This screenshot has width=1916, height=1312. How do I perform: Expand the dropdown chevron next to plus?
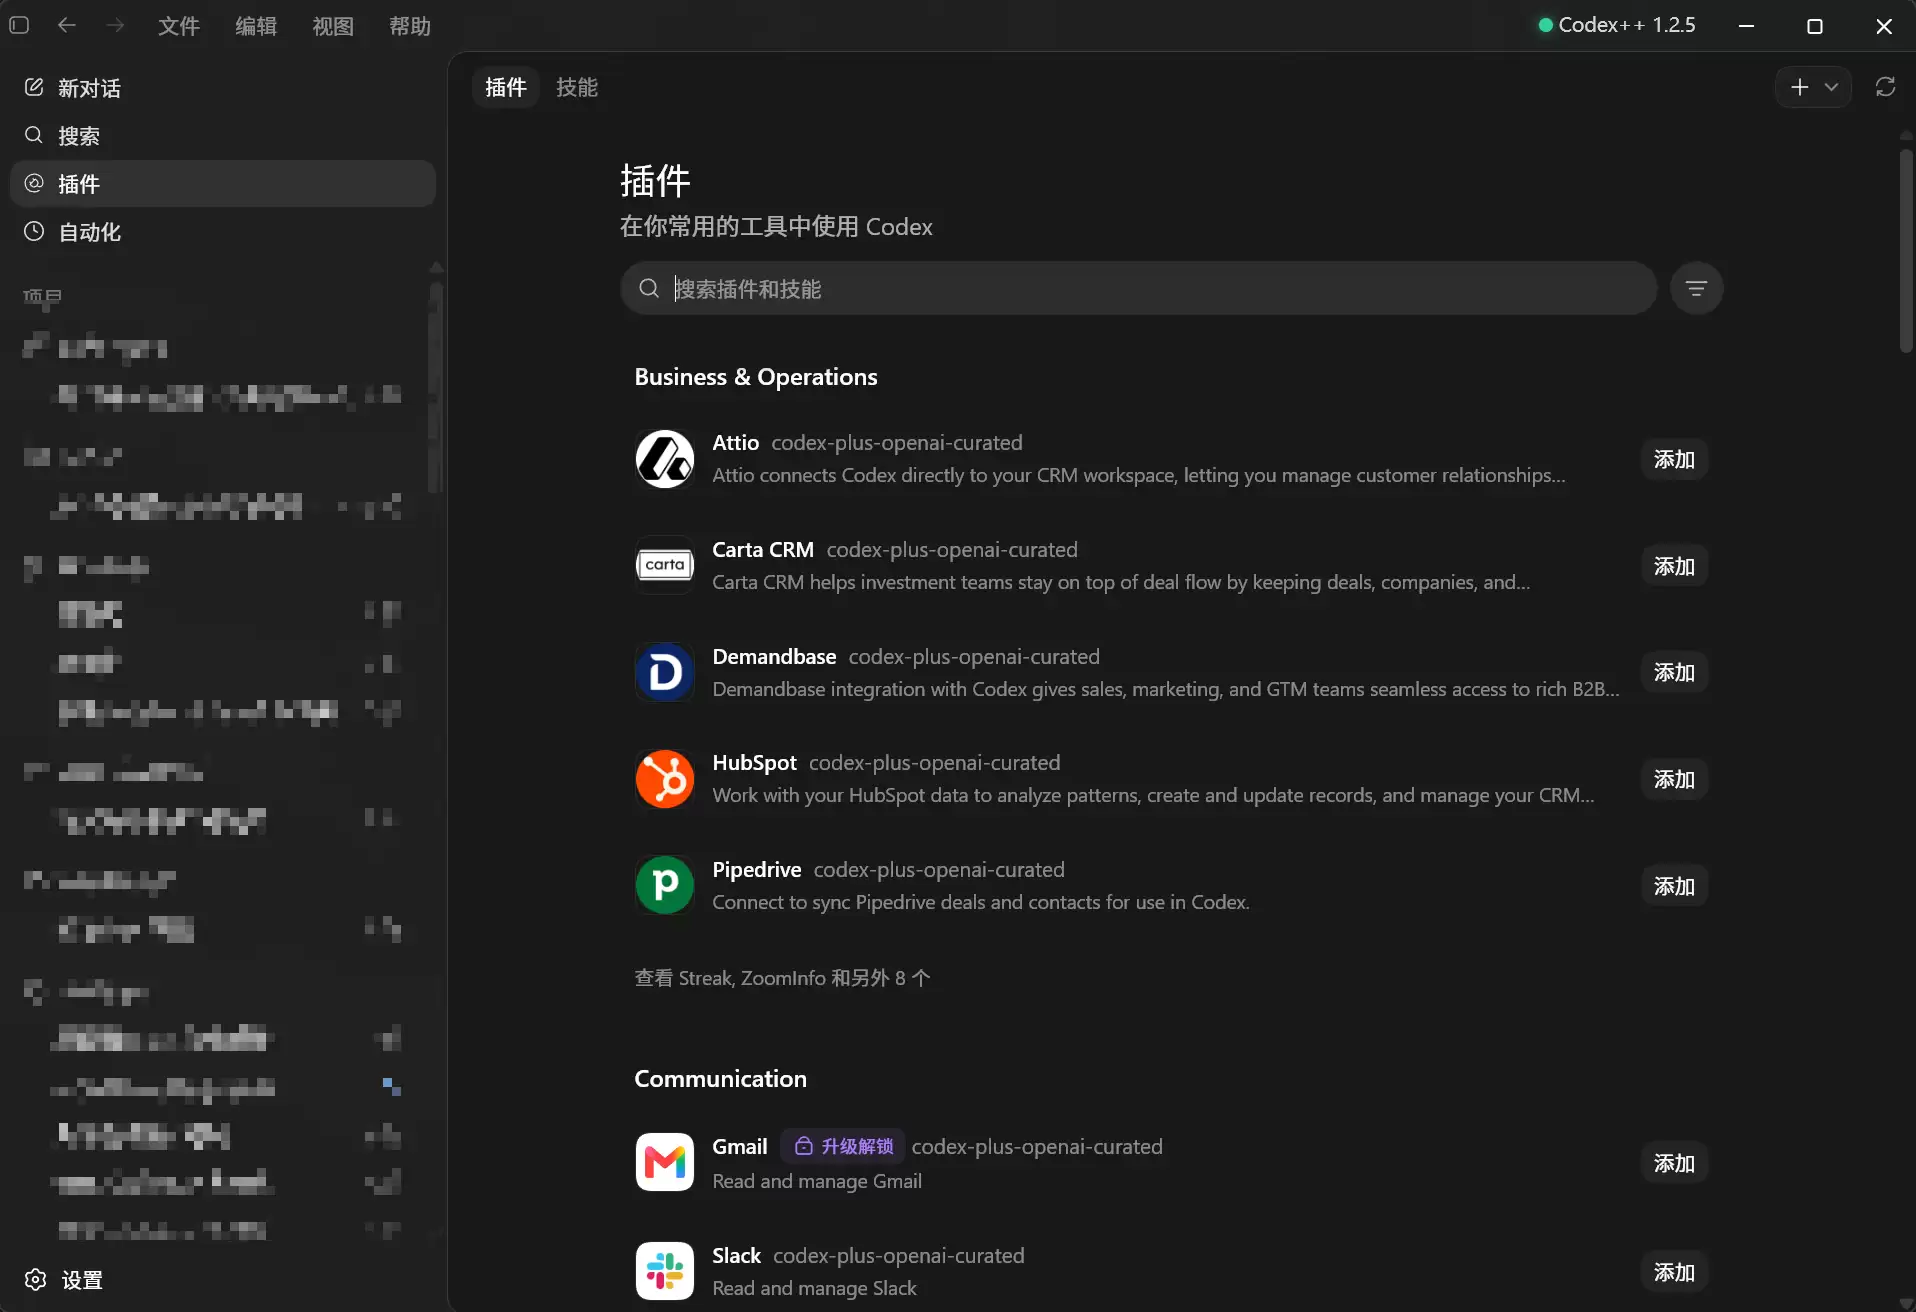1831,87
